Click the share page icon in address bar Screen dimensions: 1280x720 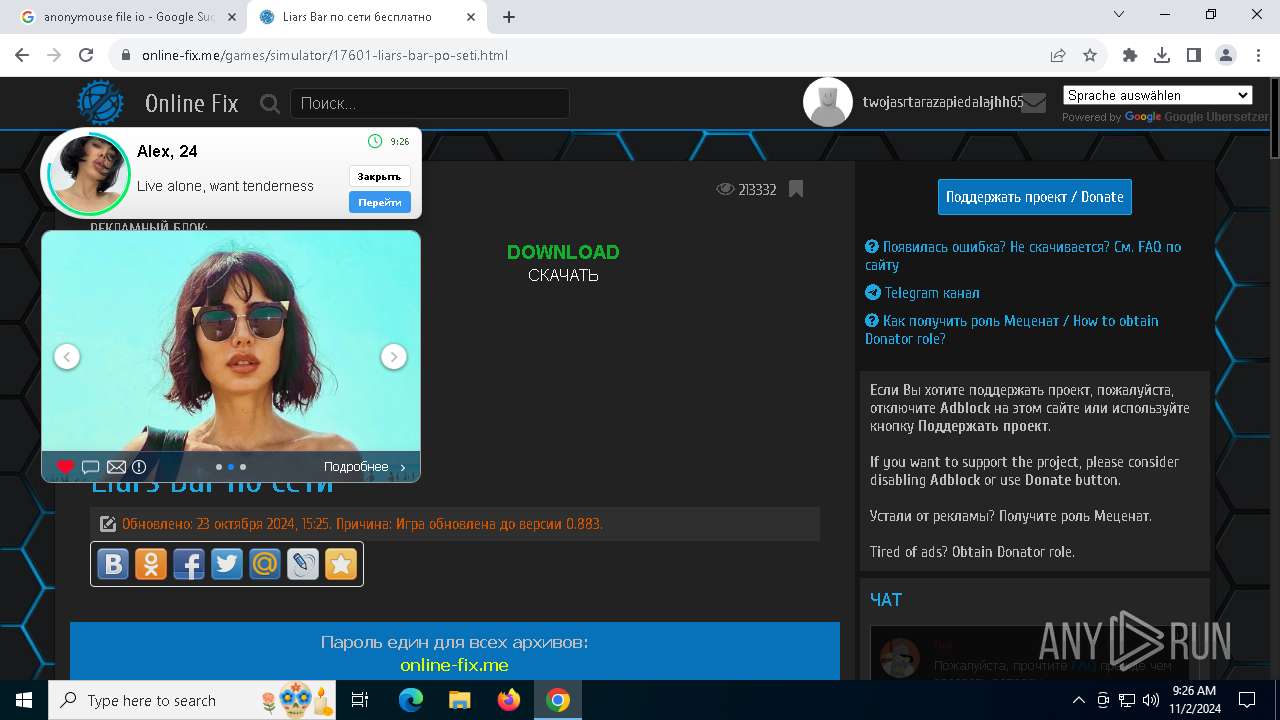(1058, 55)
